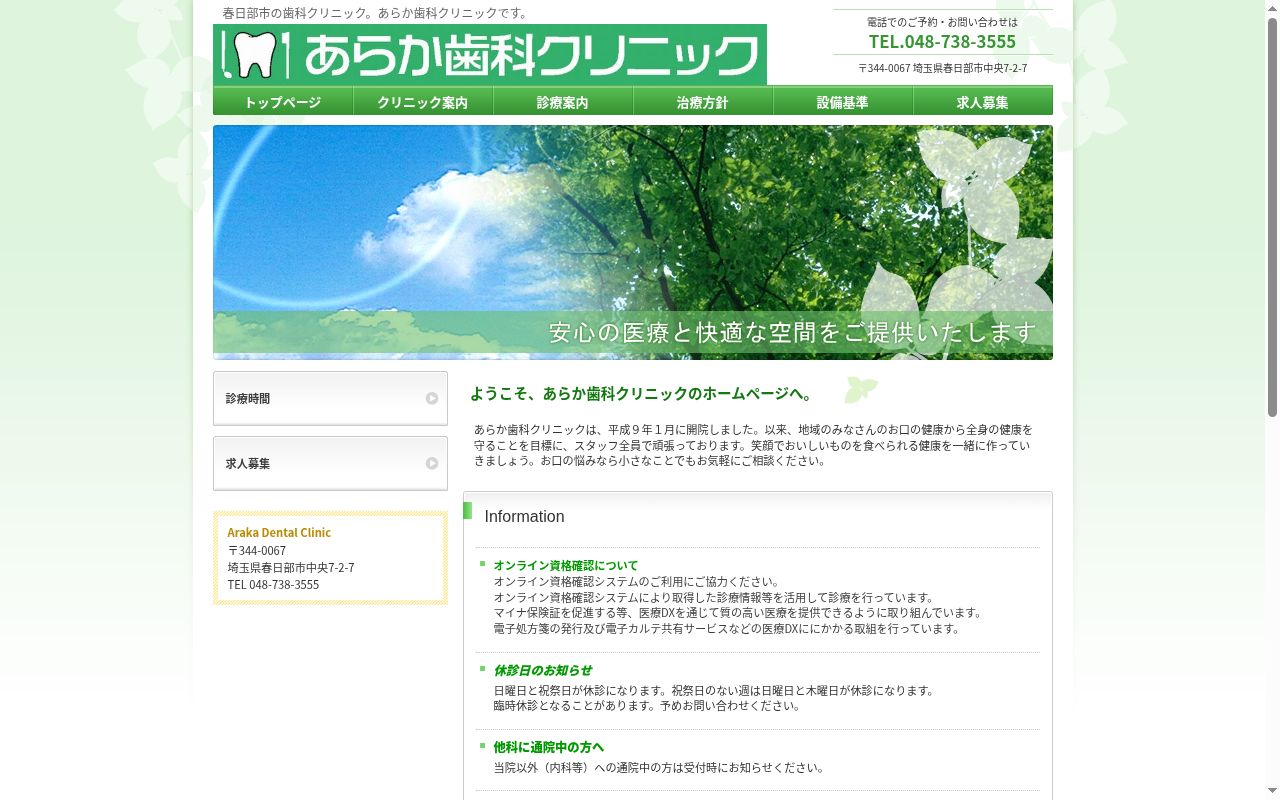Open the トップページ menu item
The image size is (1280, 800).
[283, 101]
